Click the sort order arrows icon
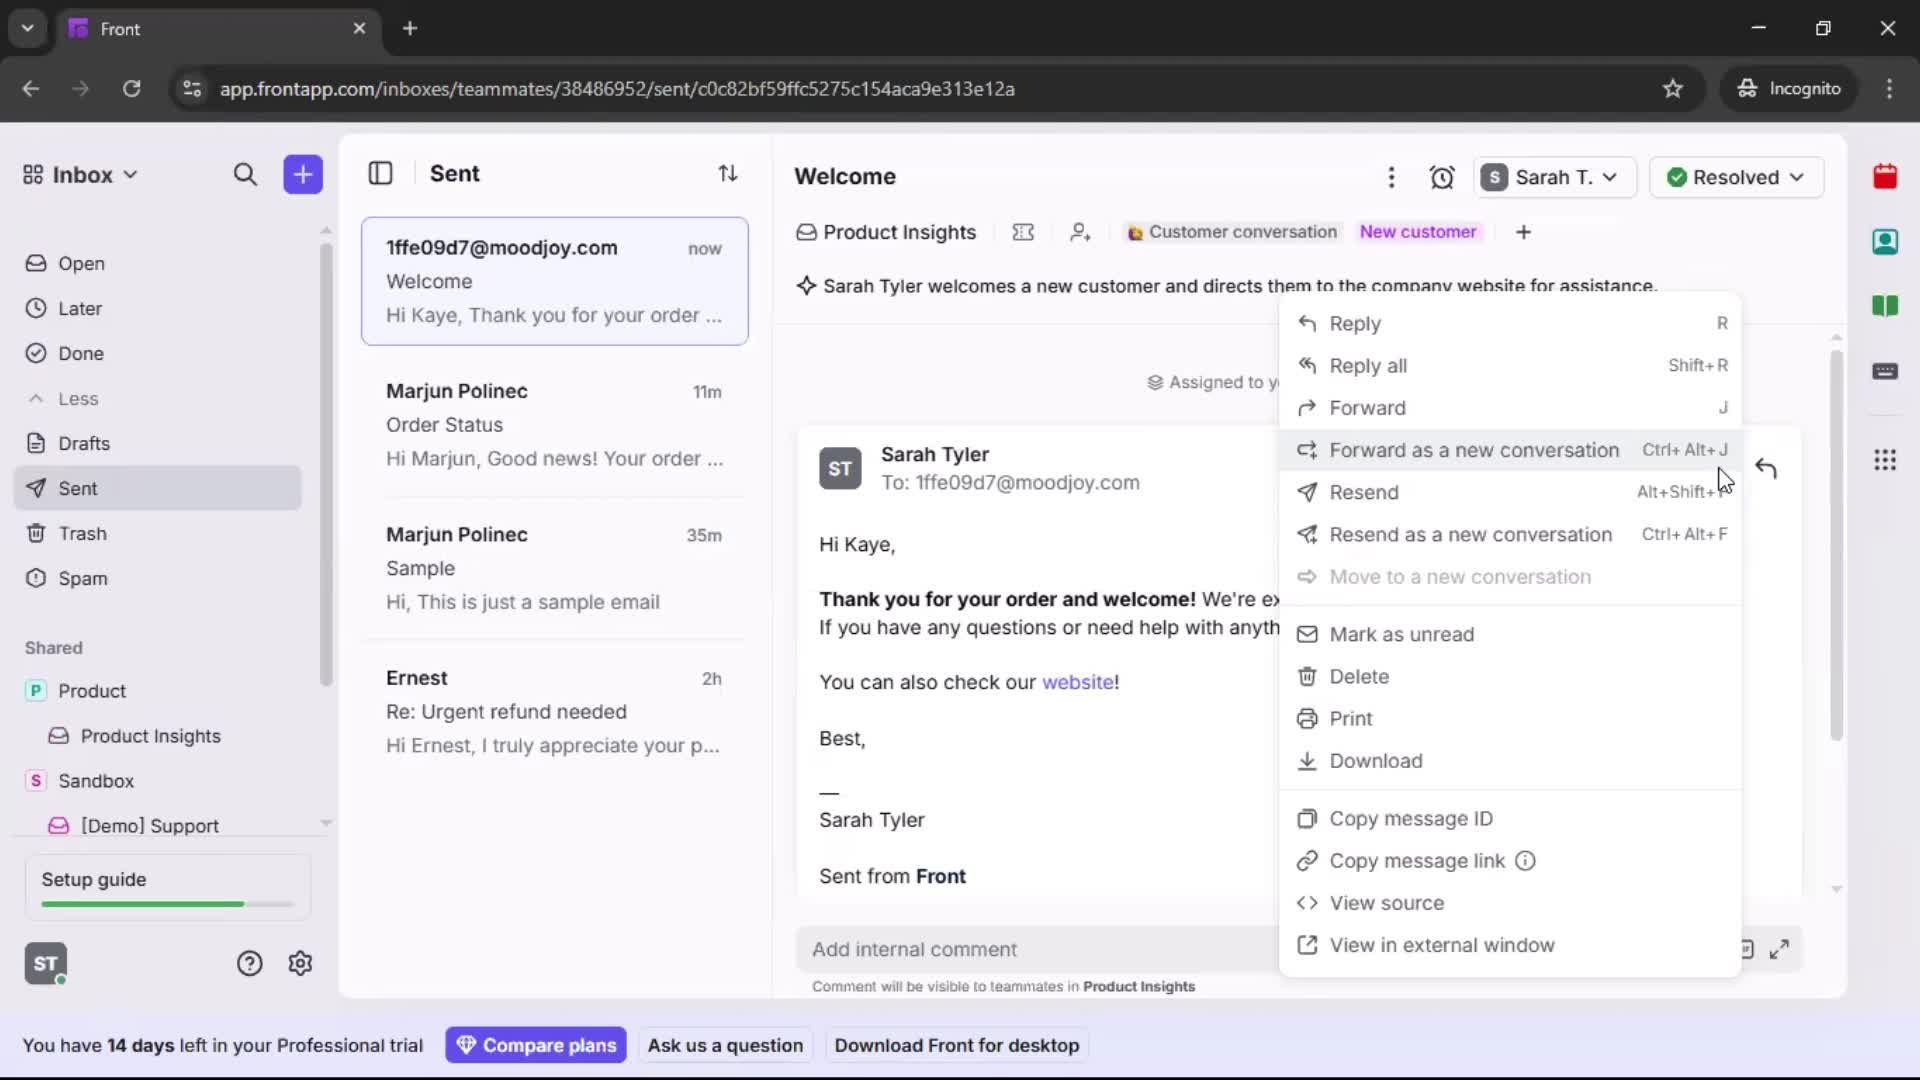1920x1080 pixels. pos(728,173)
